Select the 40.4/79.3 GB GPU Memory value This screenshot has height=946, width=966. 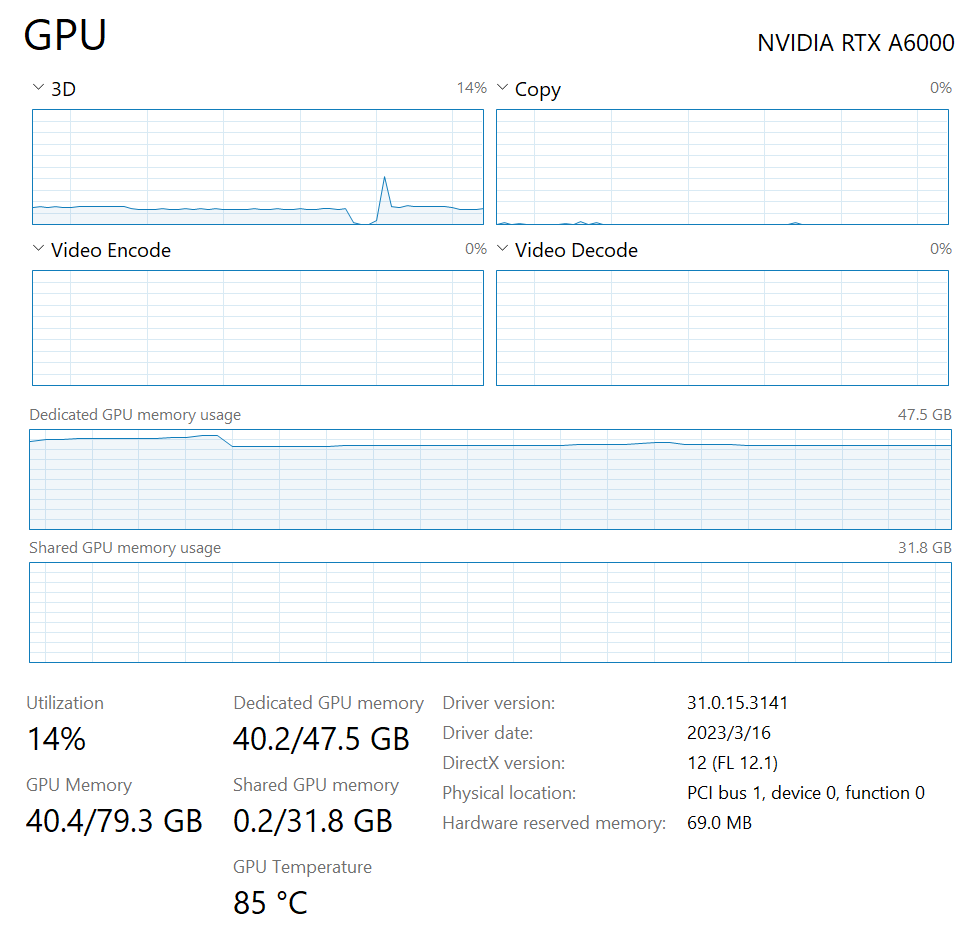(114, 821)
